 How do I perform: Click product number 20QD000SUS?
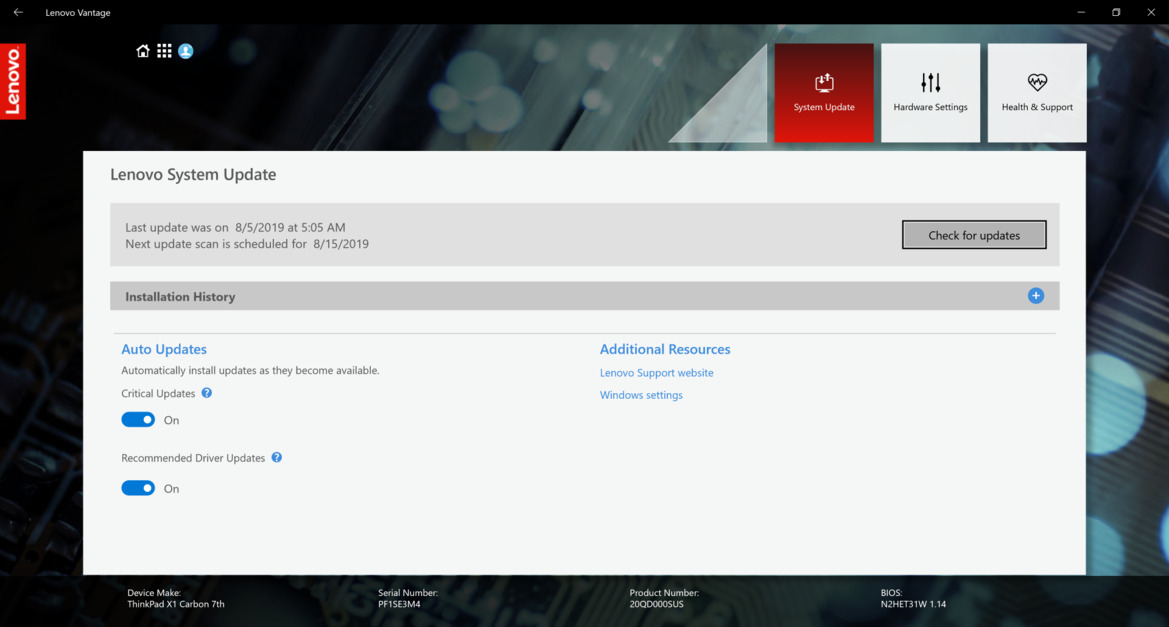(x=656, y=605)
